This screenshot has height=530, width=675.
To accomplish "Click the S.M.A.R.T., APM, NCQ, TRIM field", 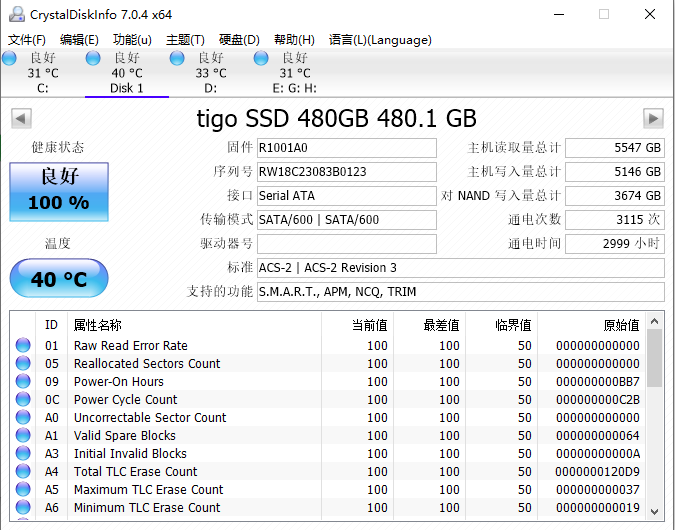I will coord(461,292).
